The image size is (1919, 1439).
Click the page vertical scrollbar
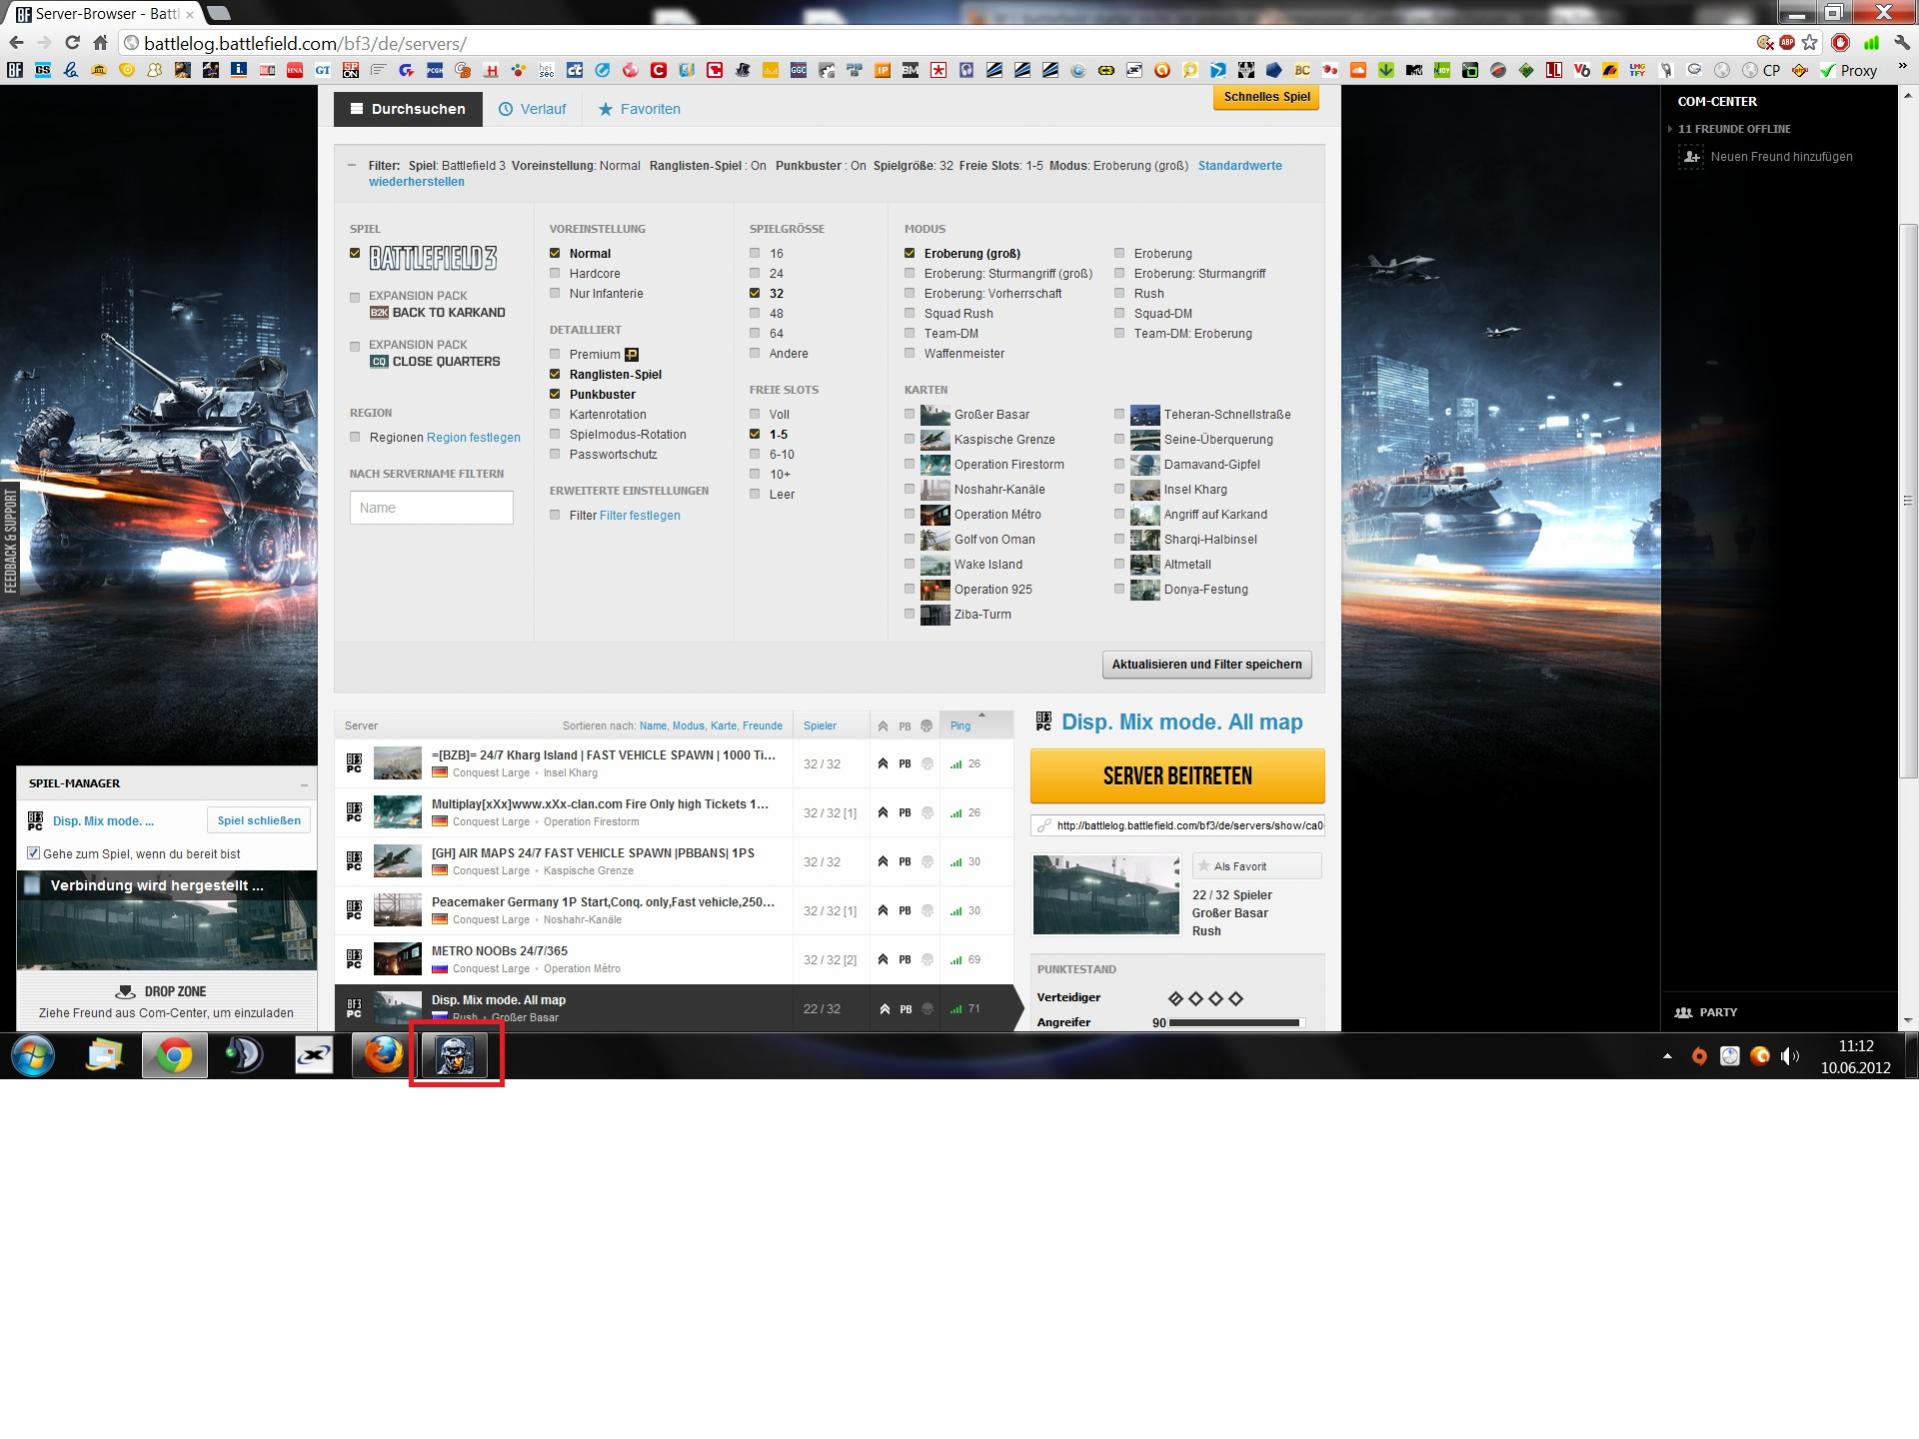[1908, 500]
